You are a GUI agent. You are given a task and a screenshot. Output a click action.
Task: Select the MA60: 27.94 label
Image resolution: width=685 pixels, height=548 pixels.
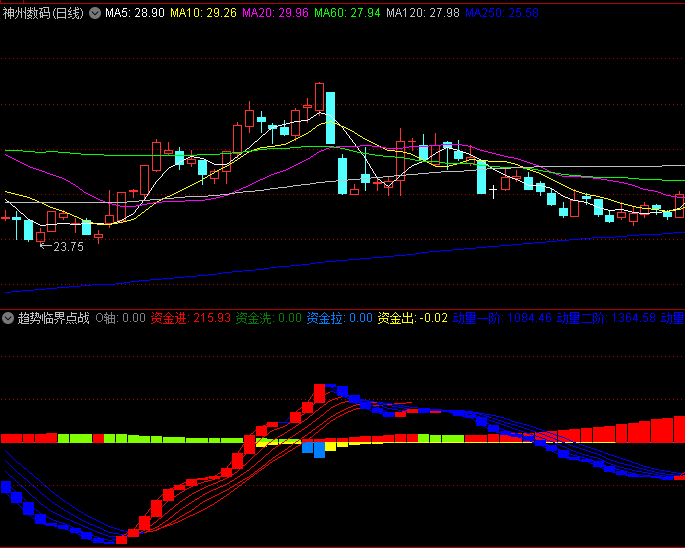tap(347, 13)
